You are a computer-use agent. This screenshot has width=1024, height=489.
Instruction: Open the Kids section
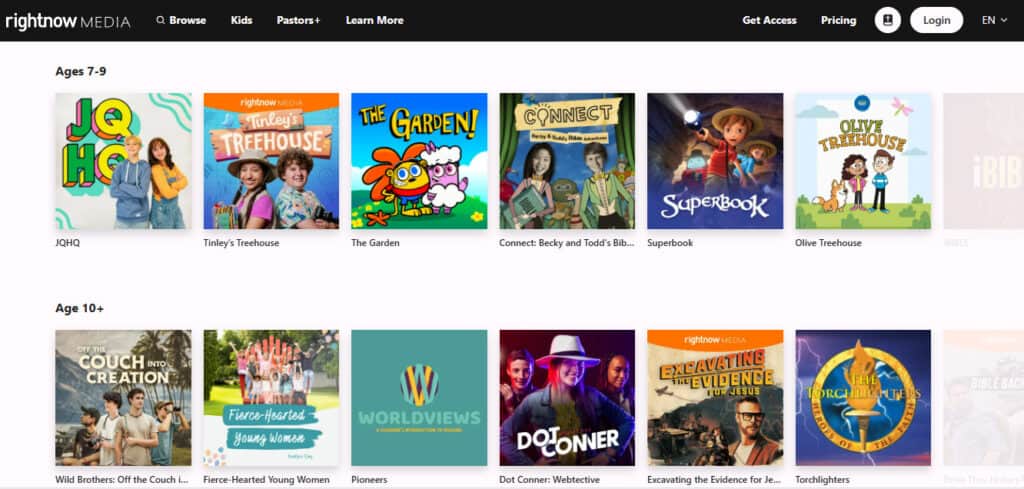(242, 20)
